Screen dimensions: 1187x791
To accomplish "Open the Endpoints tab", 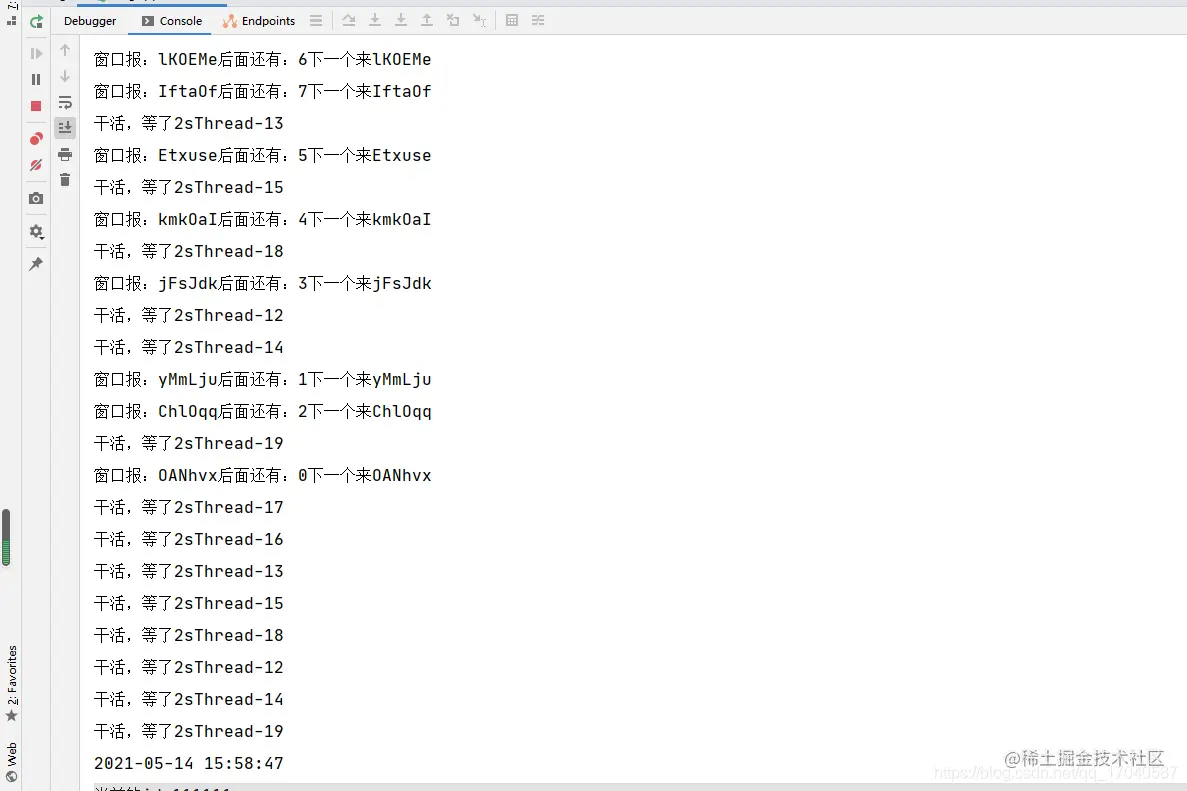I will tap(259, 20).
